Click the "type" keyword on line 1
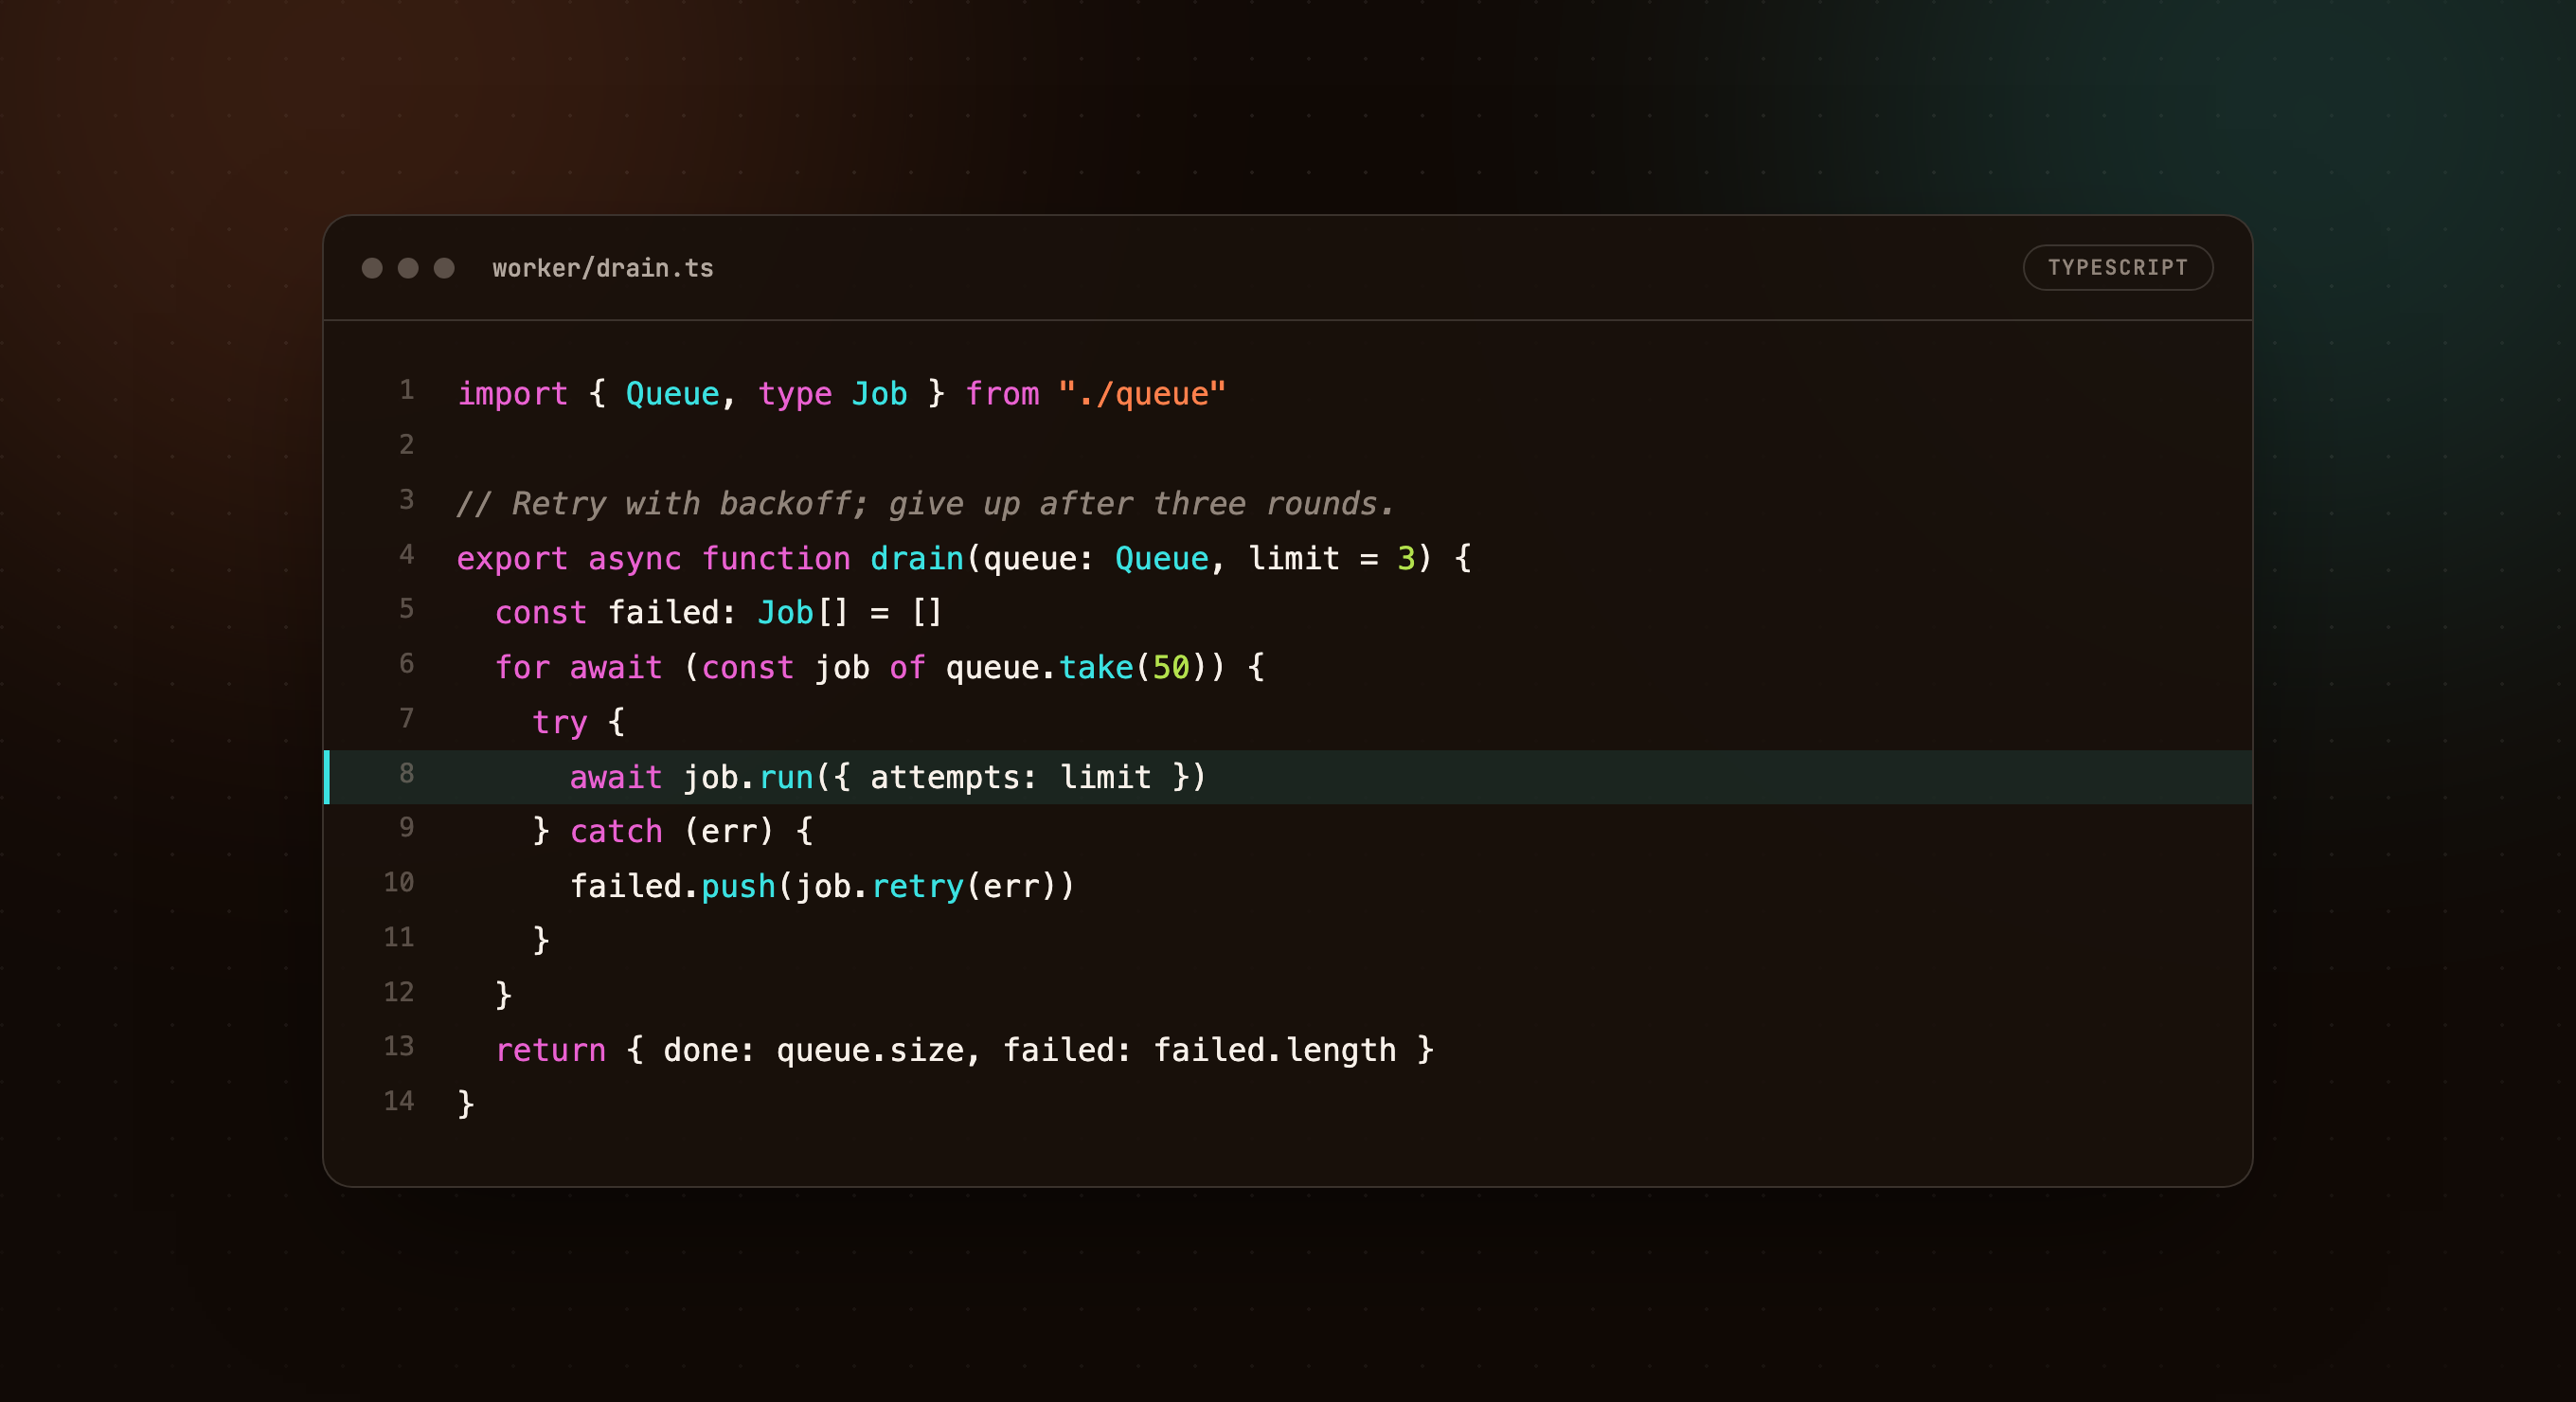Image resolution: width=2576 pixels, height=1402 pixels. coord(795,394)
